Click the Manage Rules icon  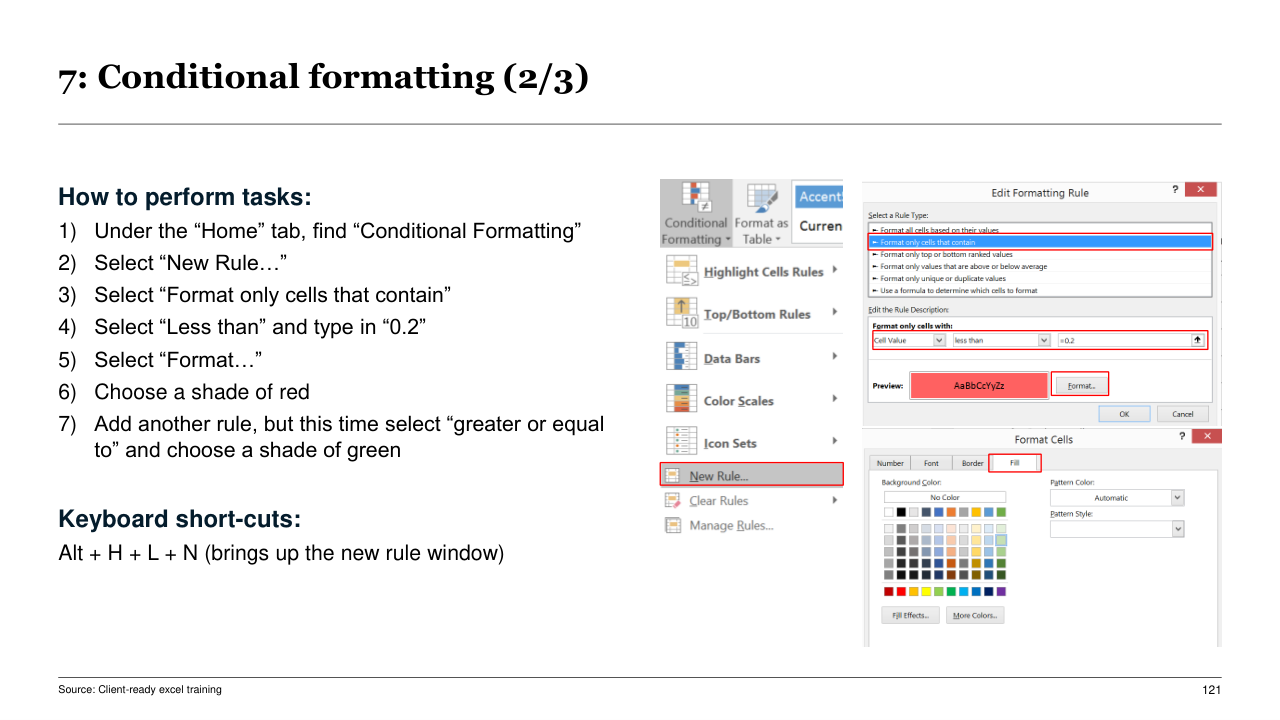coord(673,526)
